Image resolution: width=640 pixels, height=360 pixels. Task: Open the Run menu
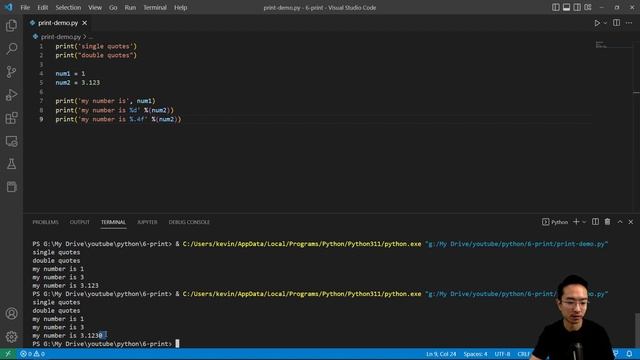130,7
